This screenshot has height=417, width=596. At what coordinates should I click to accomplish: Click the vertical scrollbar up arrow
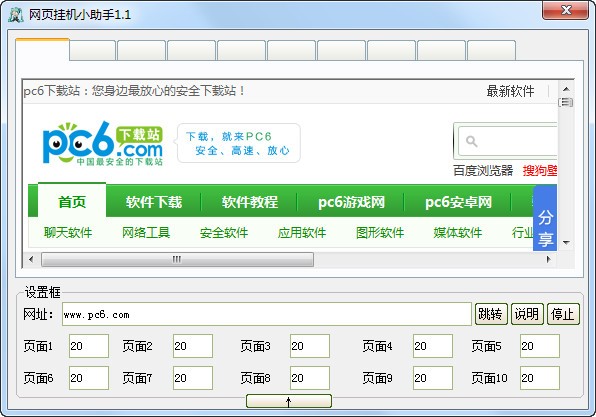(x=566, y=89)
